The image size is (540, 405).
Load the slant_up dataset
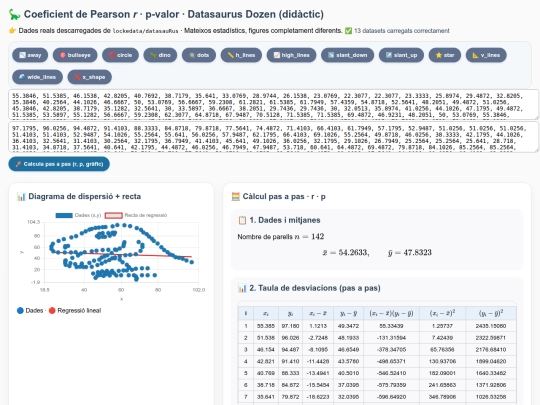[401, 55]
